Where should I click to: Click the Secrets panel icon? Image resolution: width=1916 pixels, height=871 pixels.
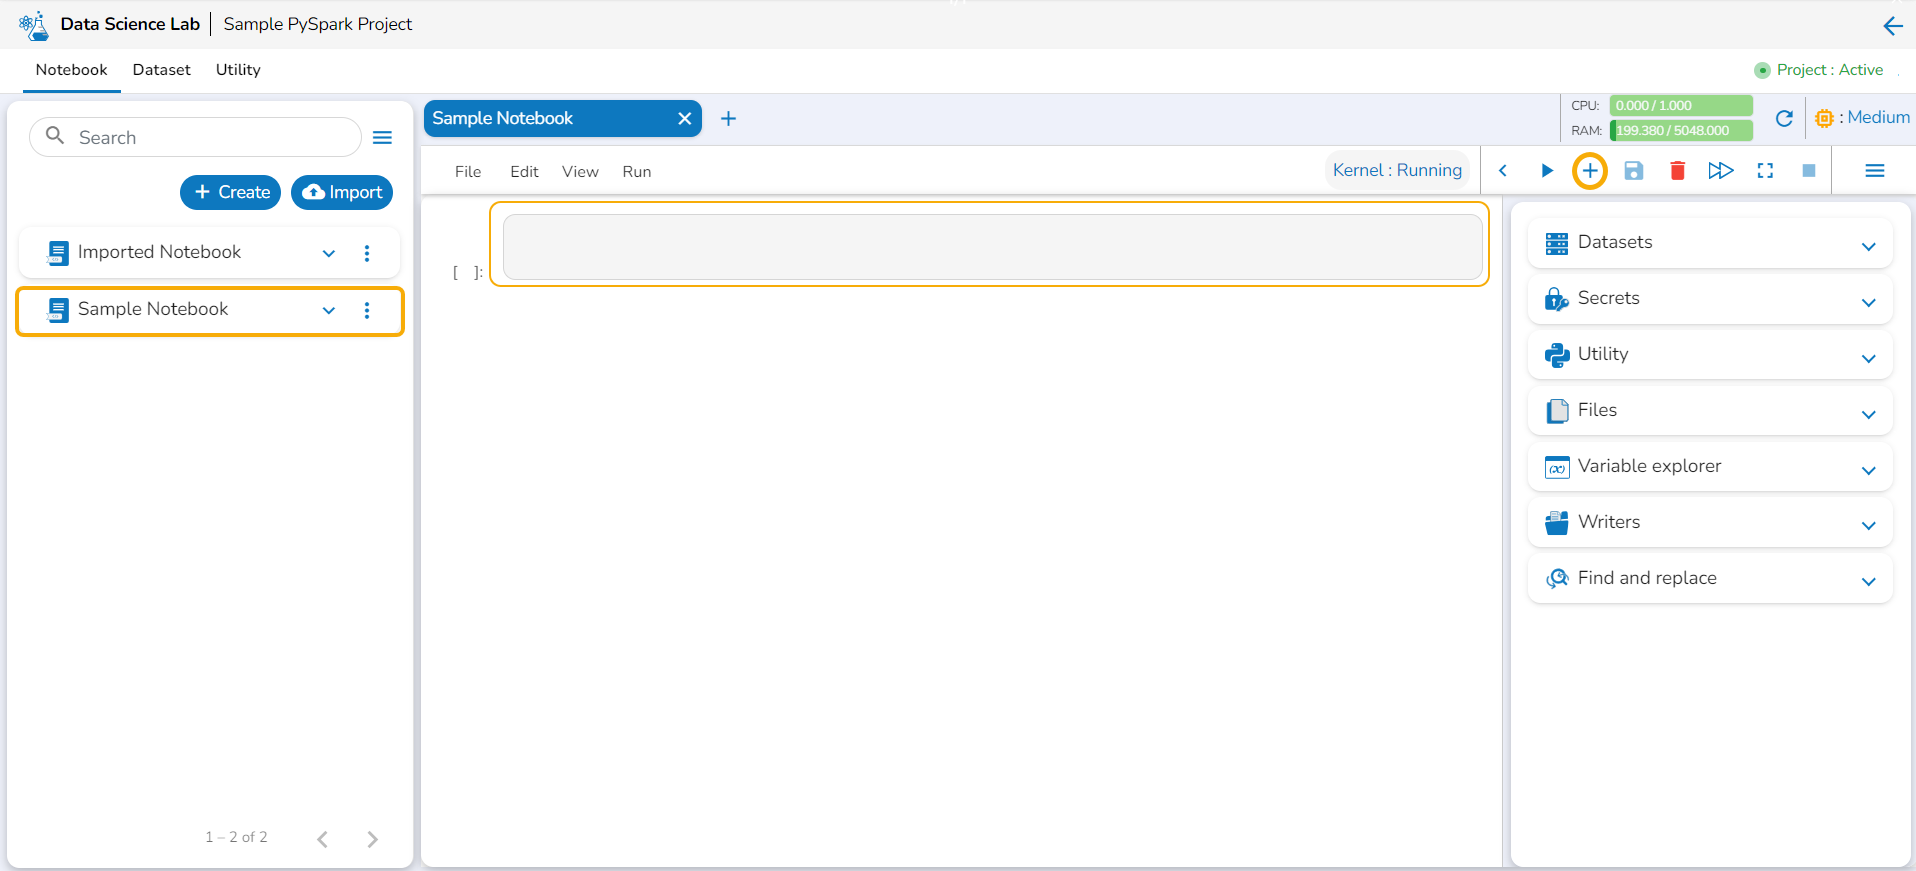click(x=1557, y=299)
